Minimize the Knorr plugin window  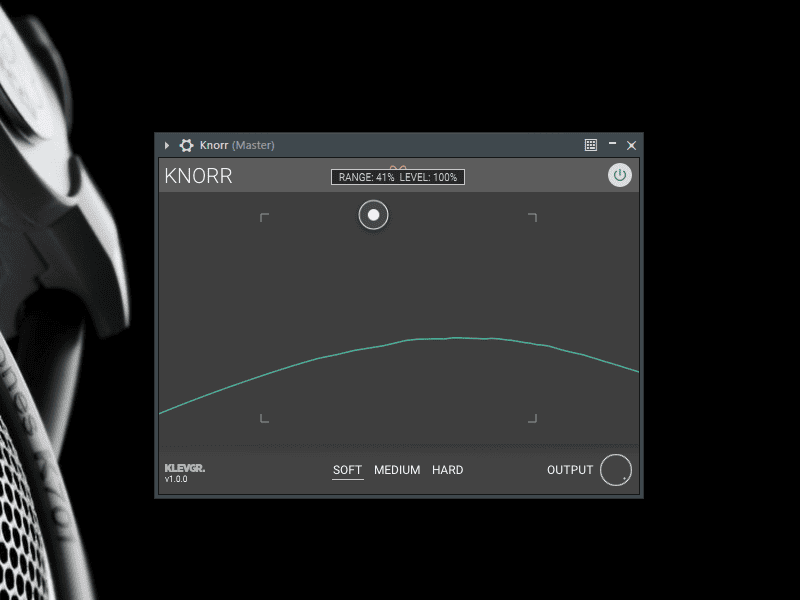tap(612, 144)
